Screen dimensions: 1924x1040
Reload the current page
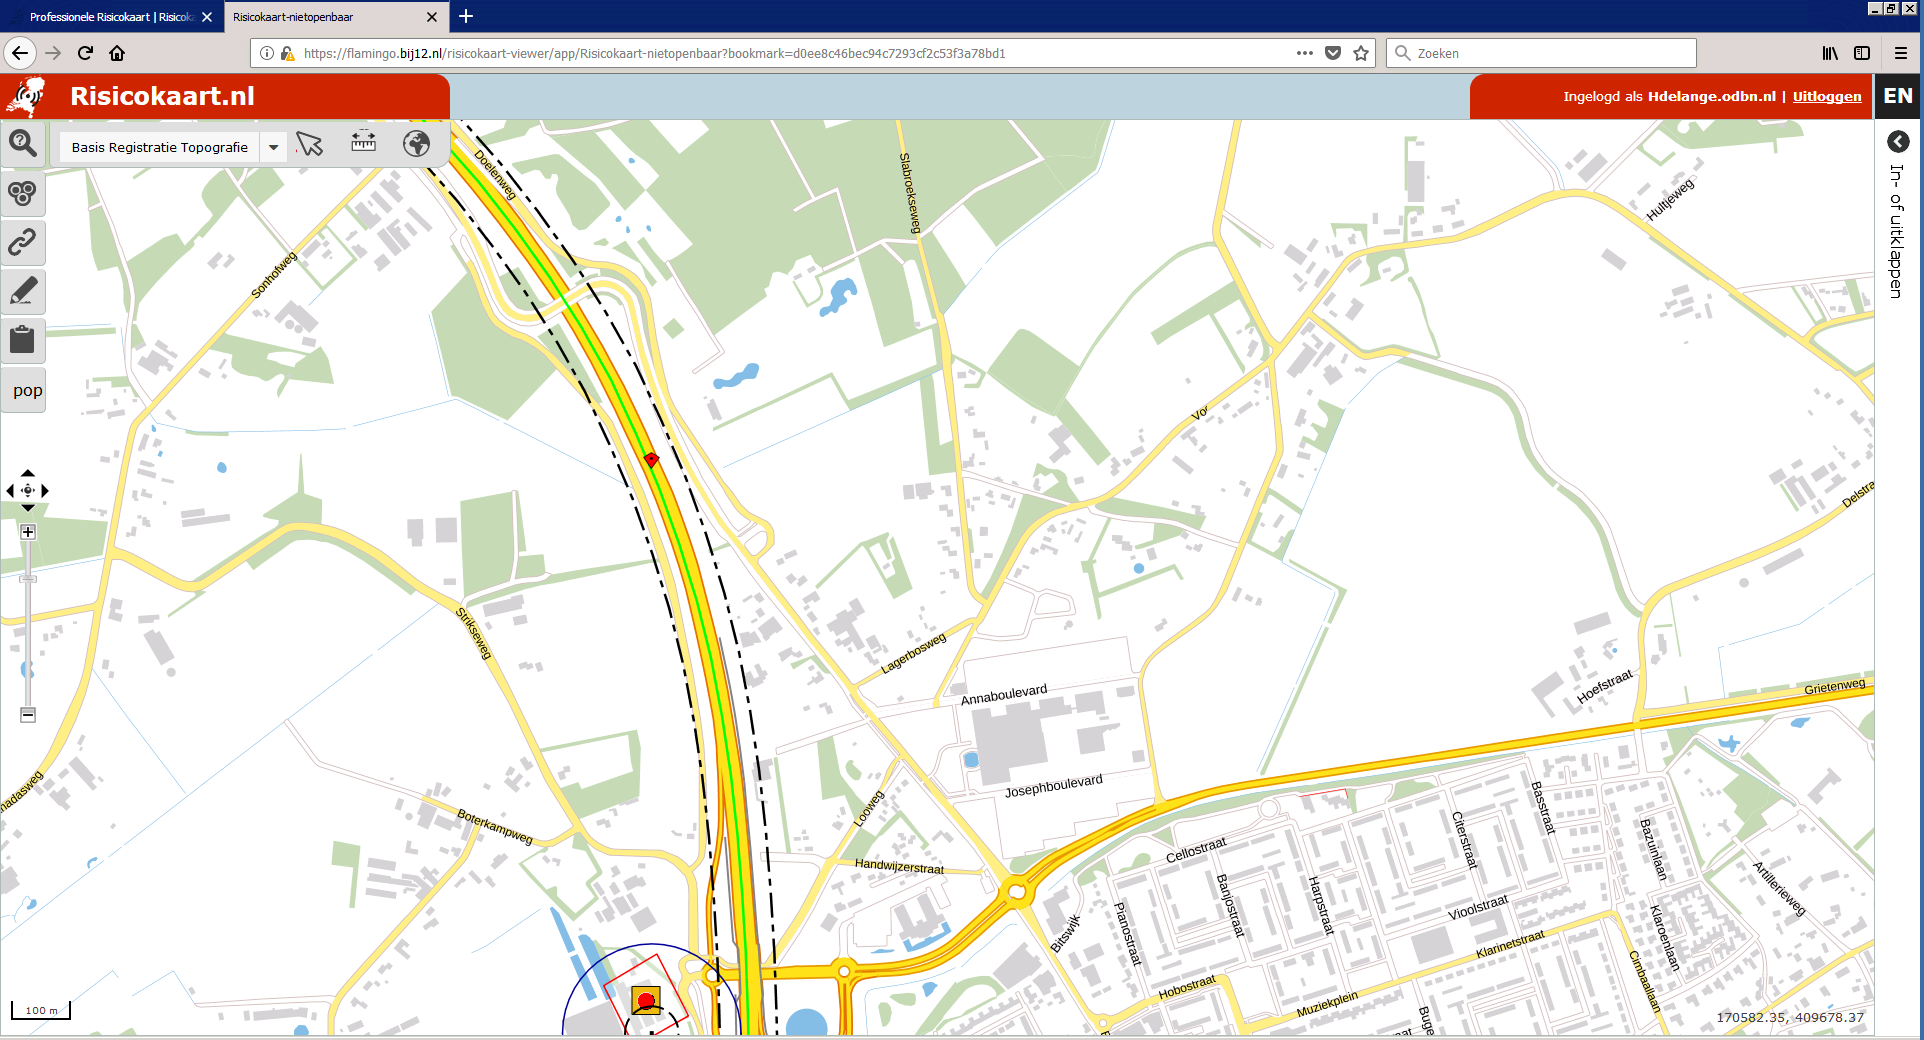[x=85, y=53]
